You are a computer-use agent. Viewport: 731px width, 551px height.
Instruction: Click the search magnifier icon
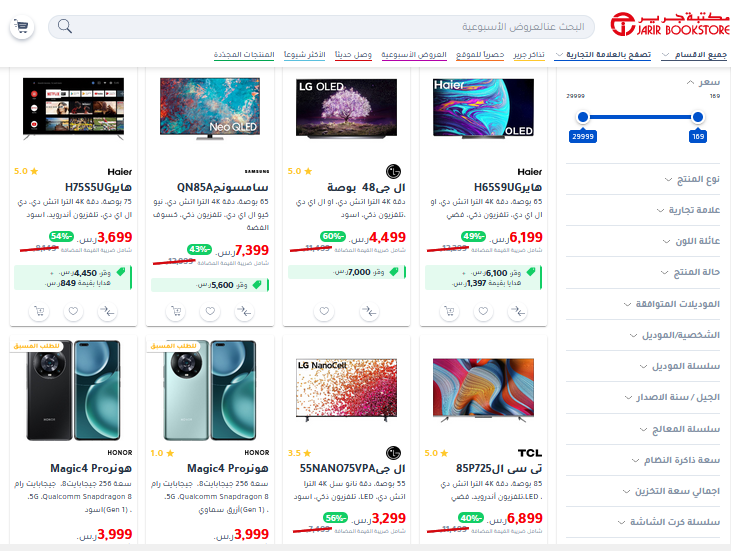(x=65, y=27)
